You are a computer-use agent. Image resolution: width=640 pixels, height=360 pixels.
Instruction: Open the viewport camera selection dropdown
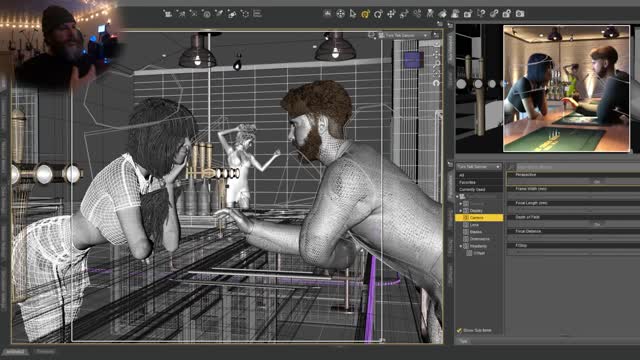(403, 36)
